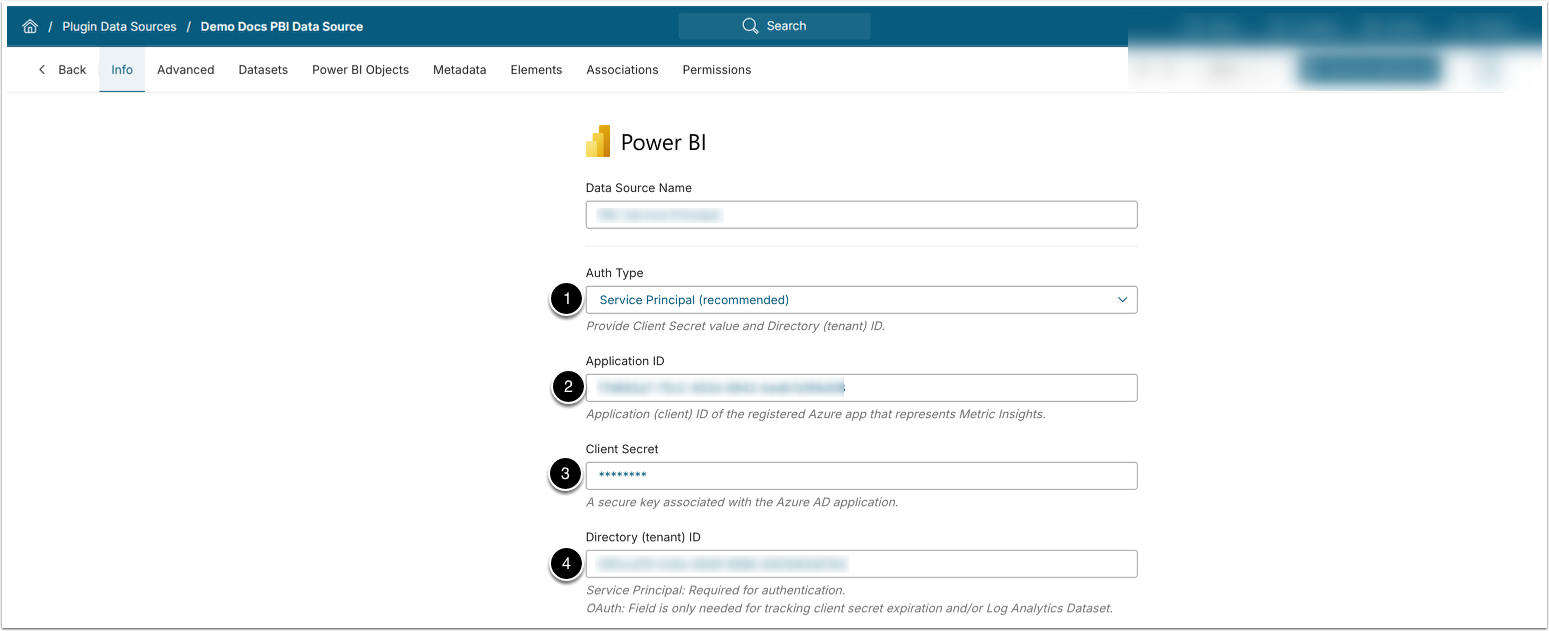Focus the Data Source Name field

tap(860, 215)
